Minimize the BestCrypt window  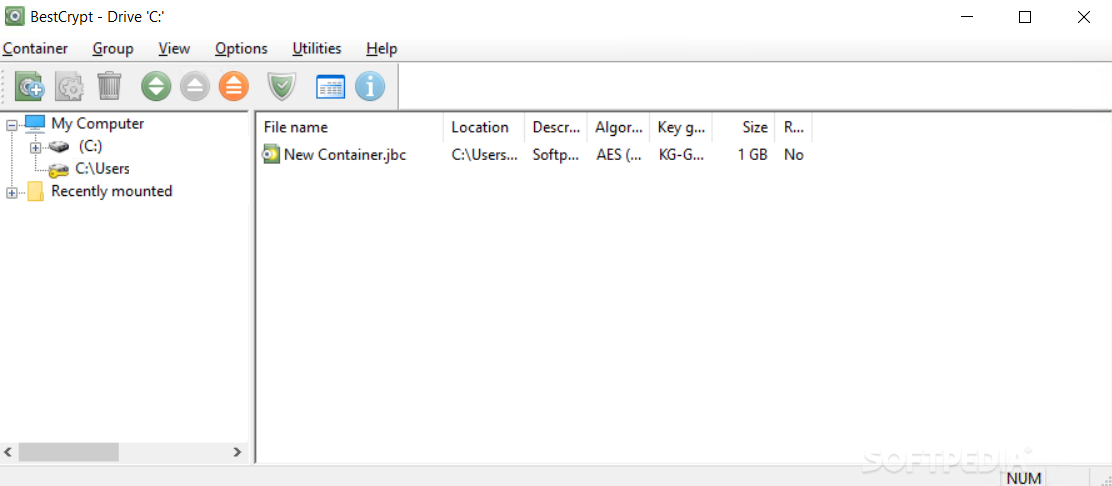tap(966, 18)
